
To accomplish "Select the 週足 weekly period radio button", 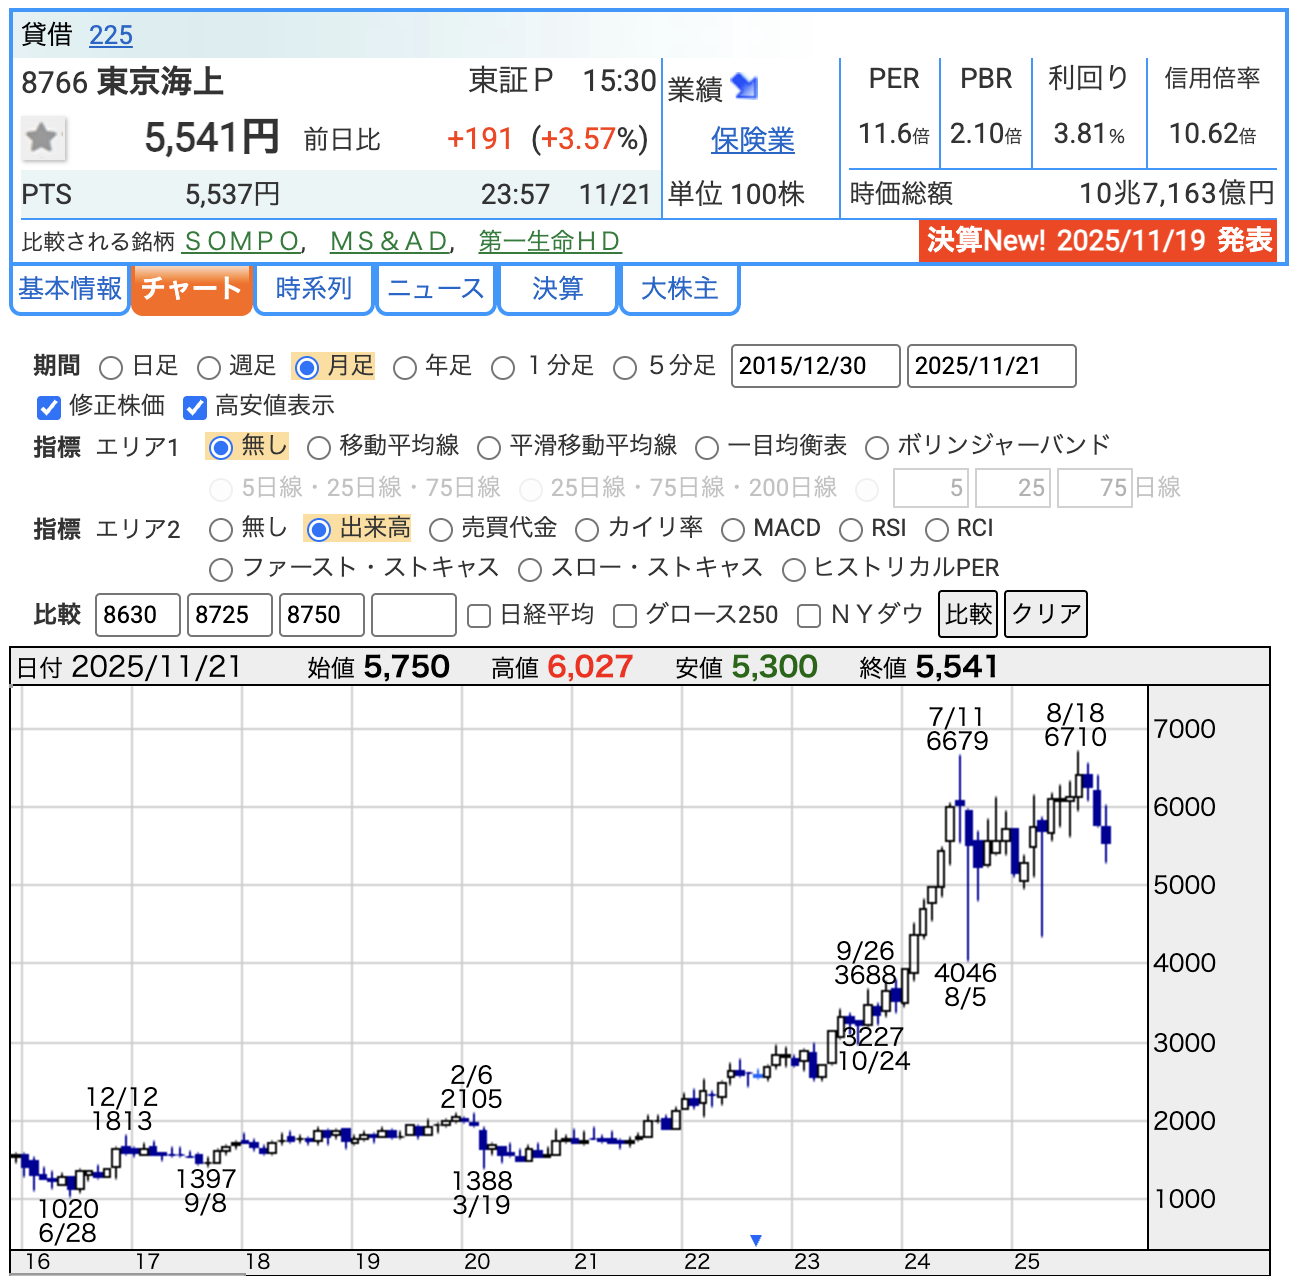I will coord(209,368).
